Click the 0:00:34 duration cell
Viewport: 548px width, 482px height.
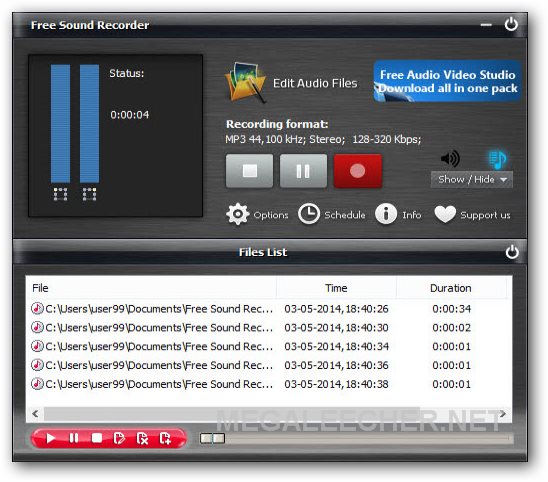[x=452, y=309]
